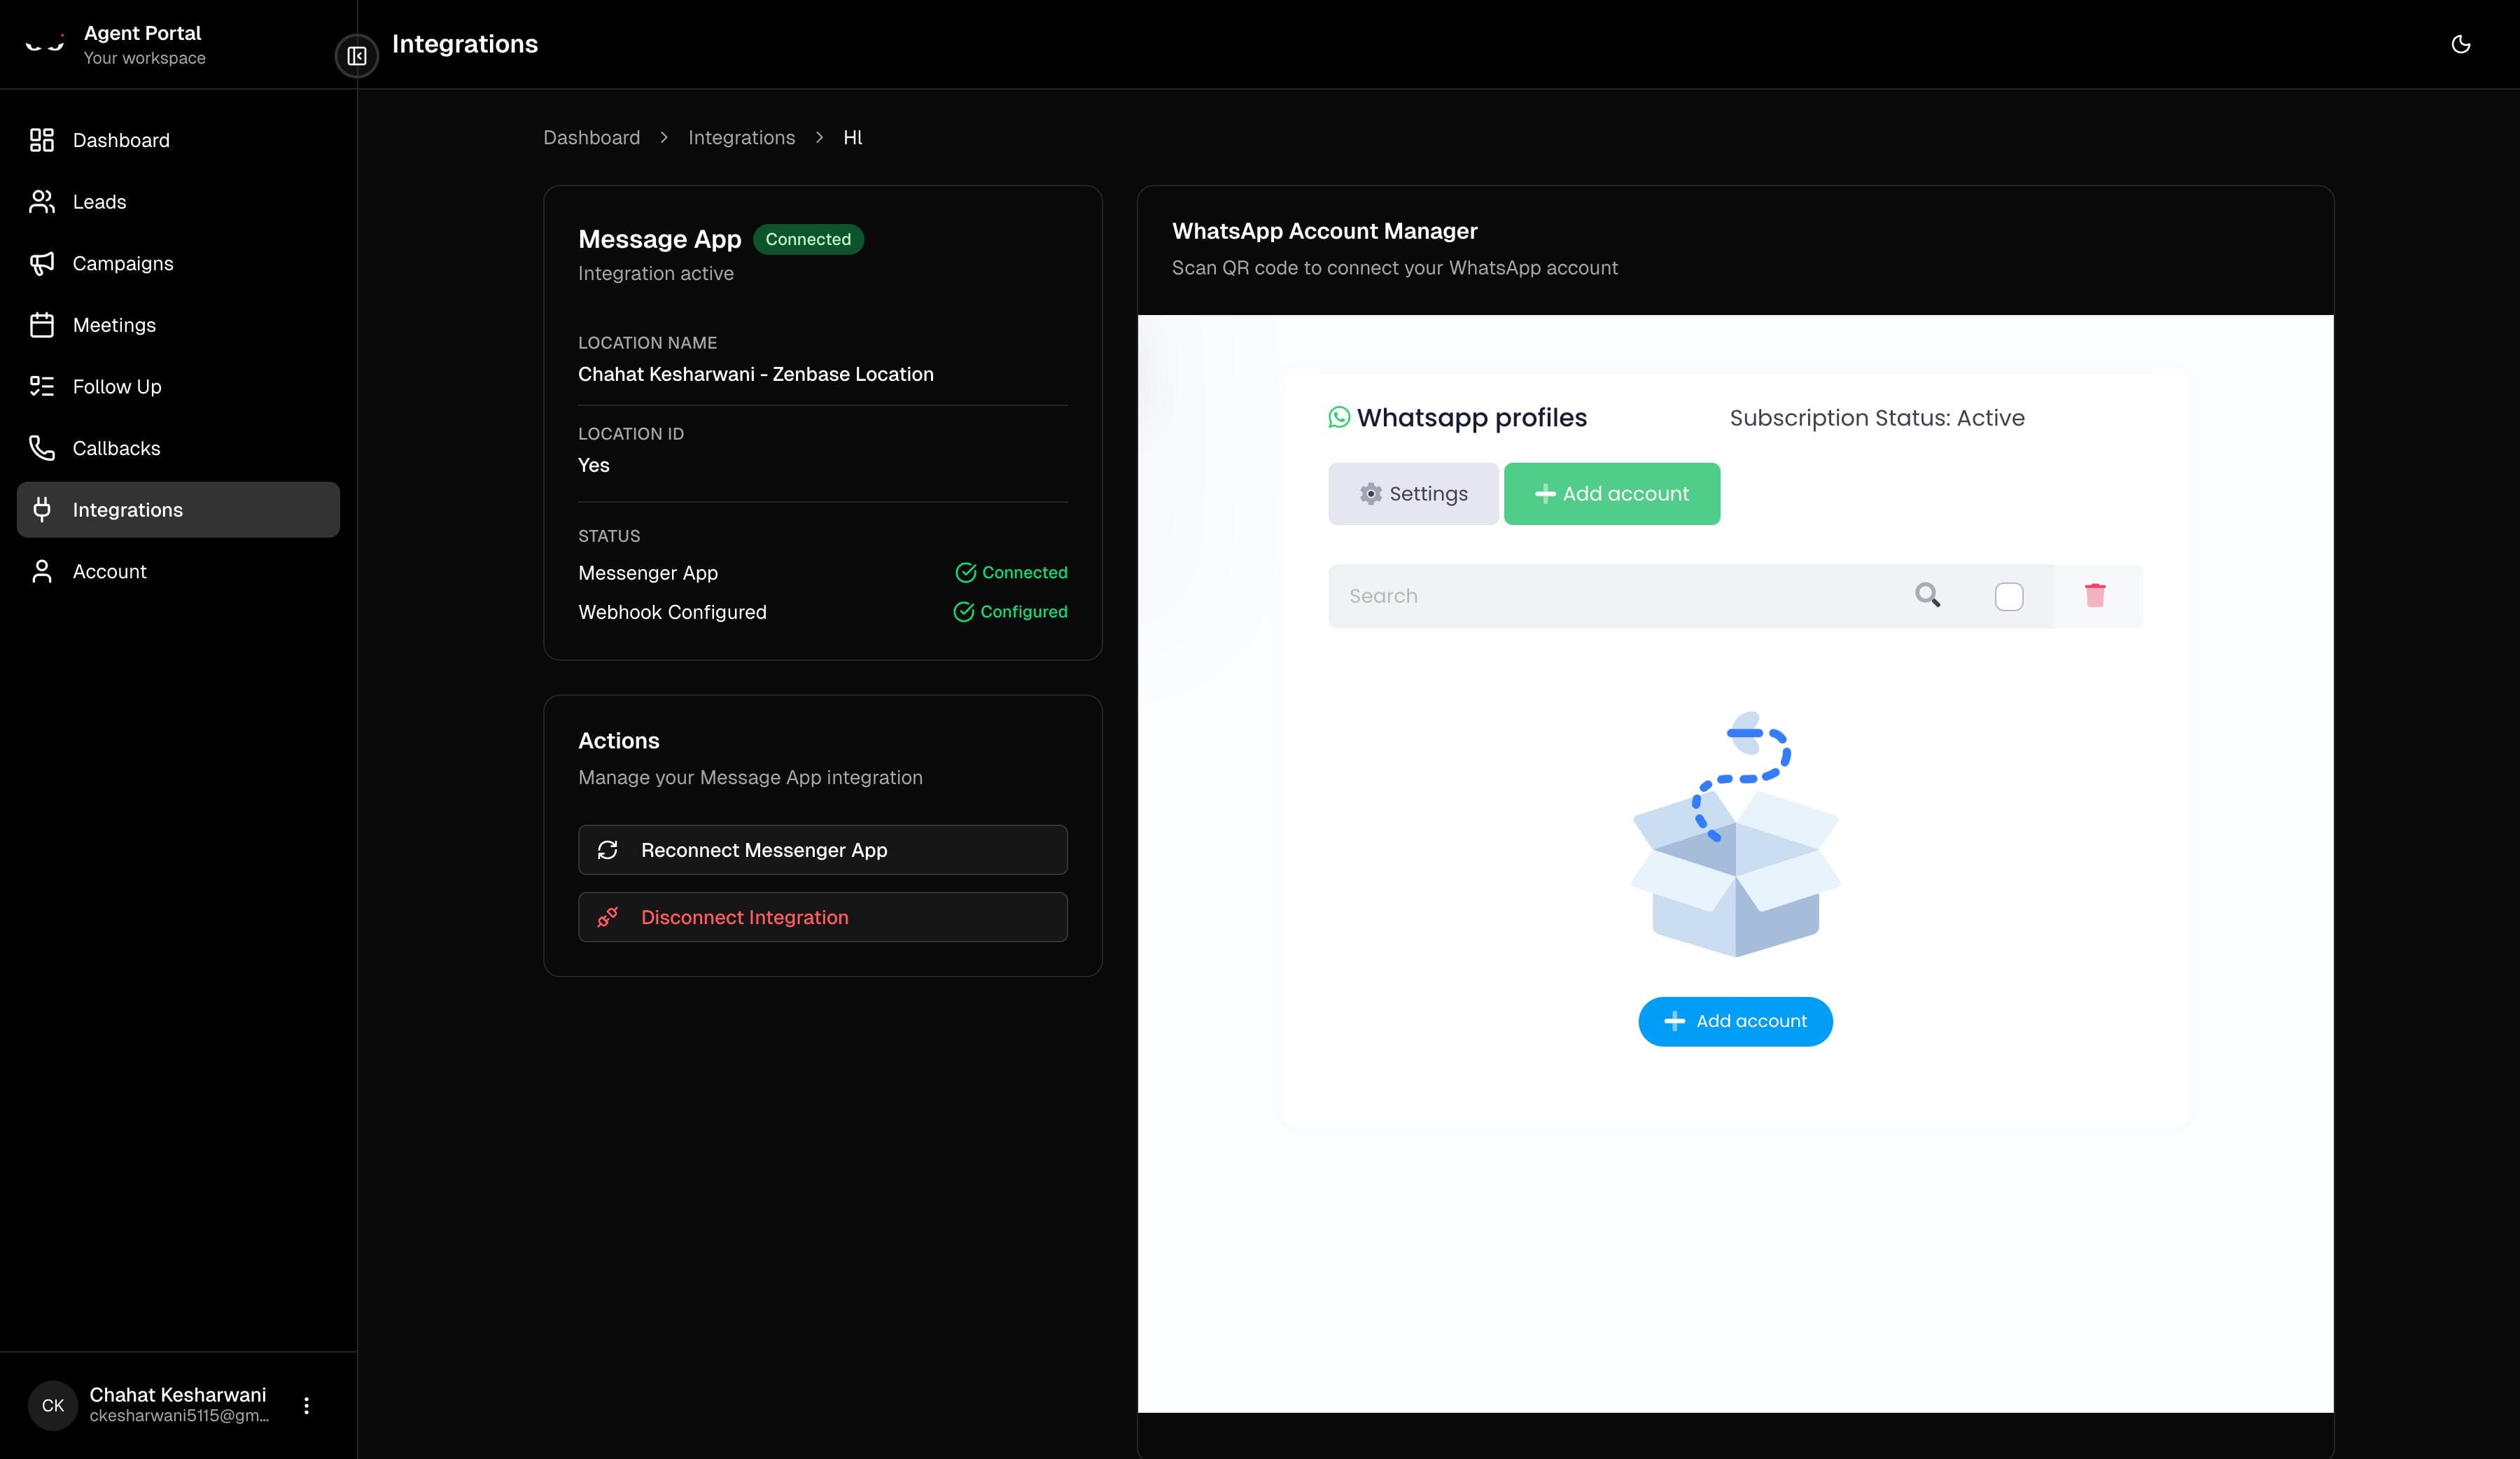
Task: Click the green Add account button
Action: (1611, 493)
